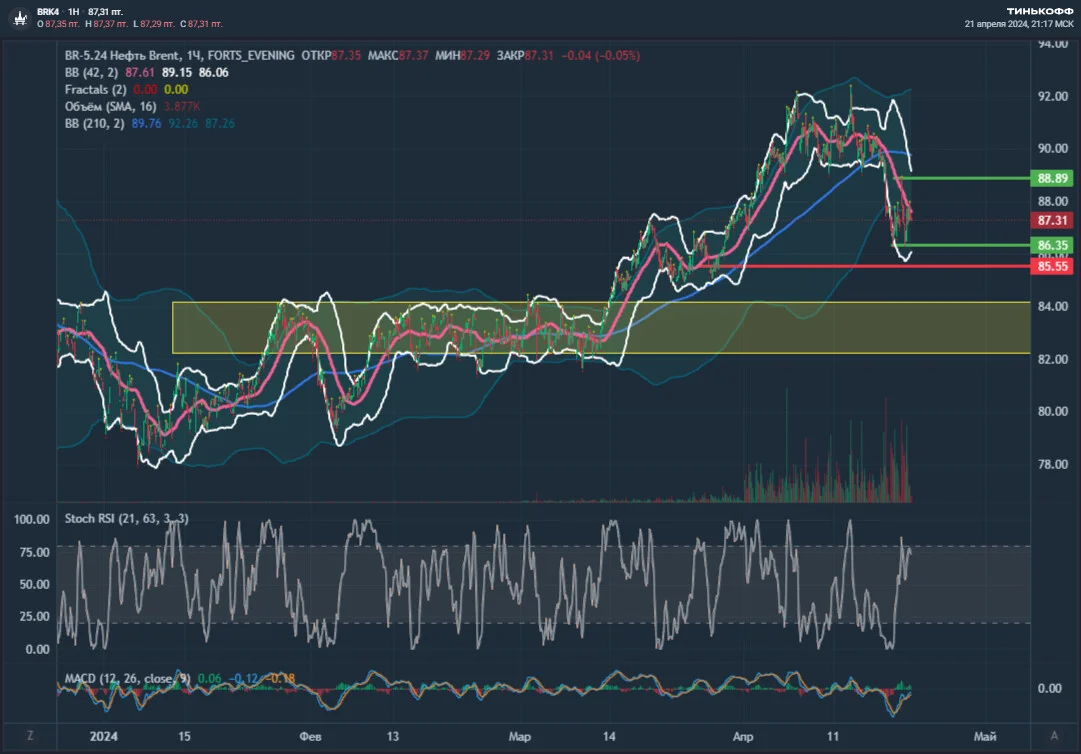Image resolution: width=1081 pixels, height=754 pixels.
Task: Open the 1H timeframe selector in header
Action: [x=74, y=12]
